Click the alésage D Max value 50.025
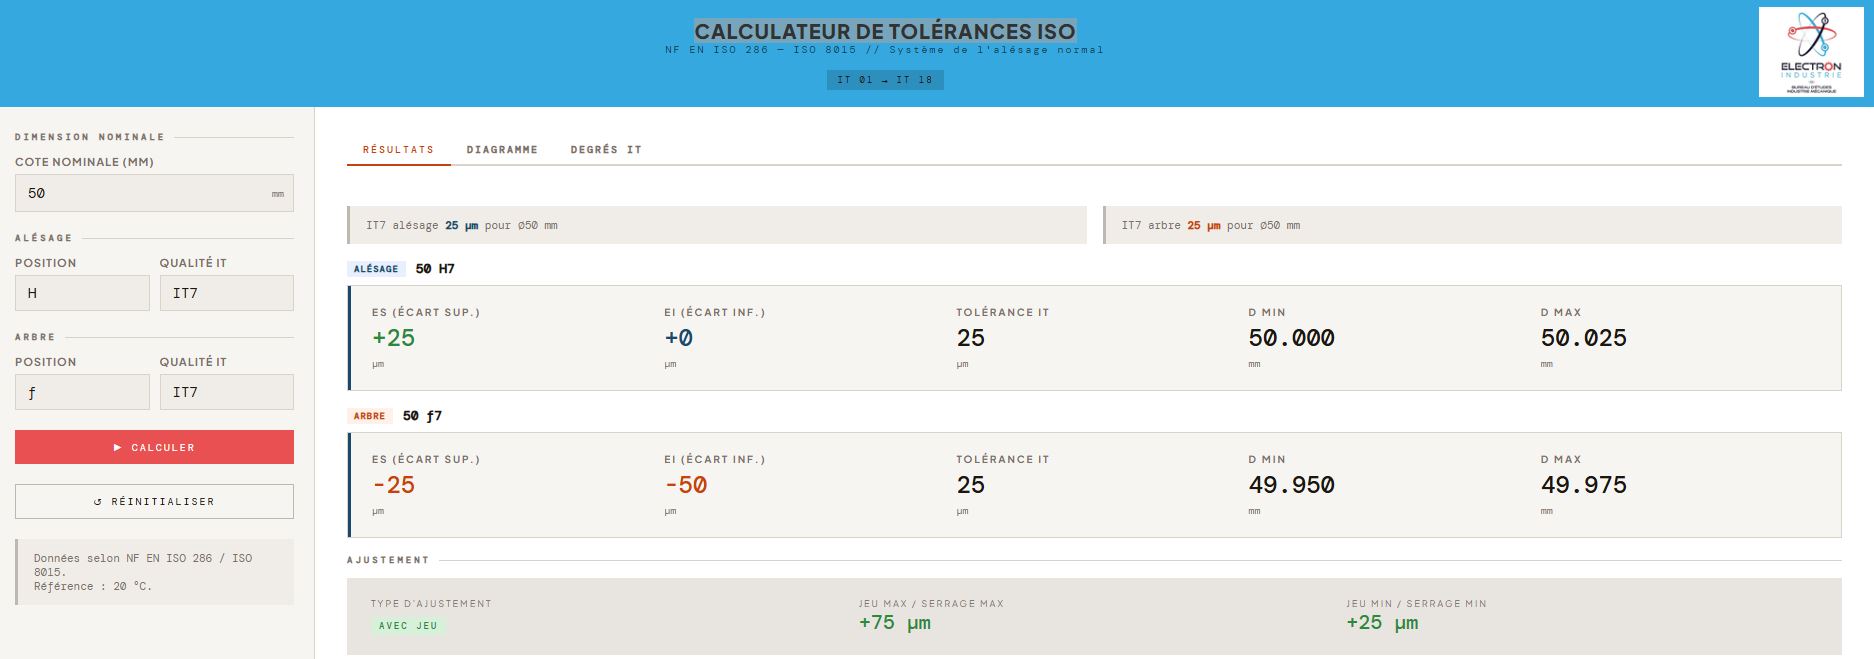 [1584, 338]
